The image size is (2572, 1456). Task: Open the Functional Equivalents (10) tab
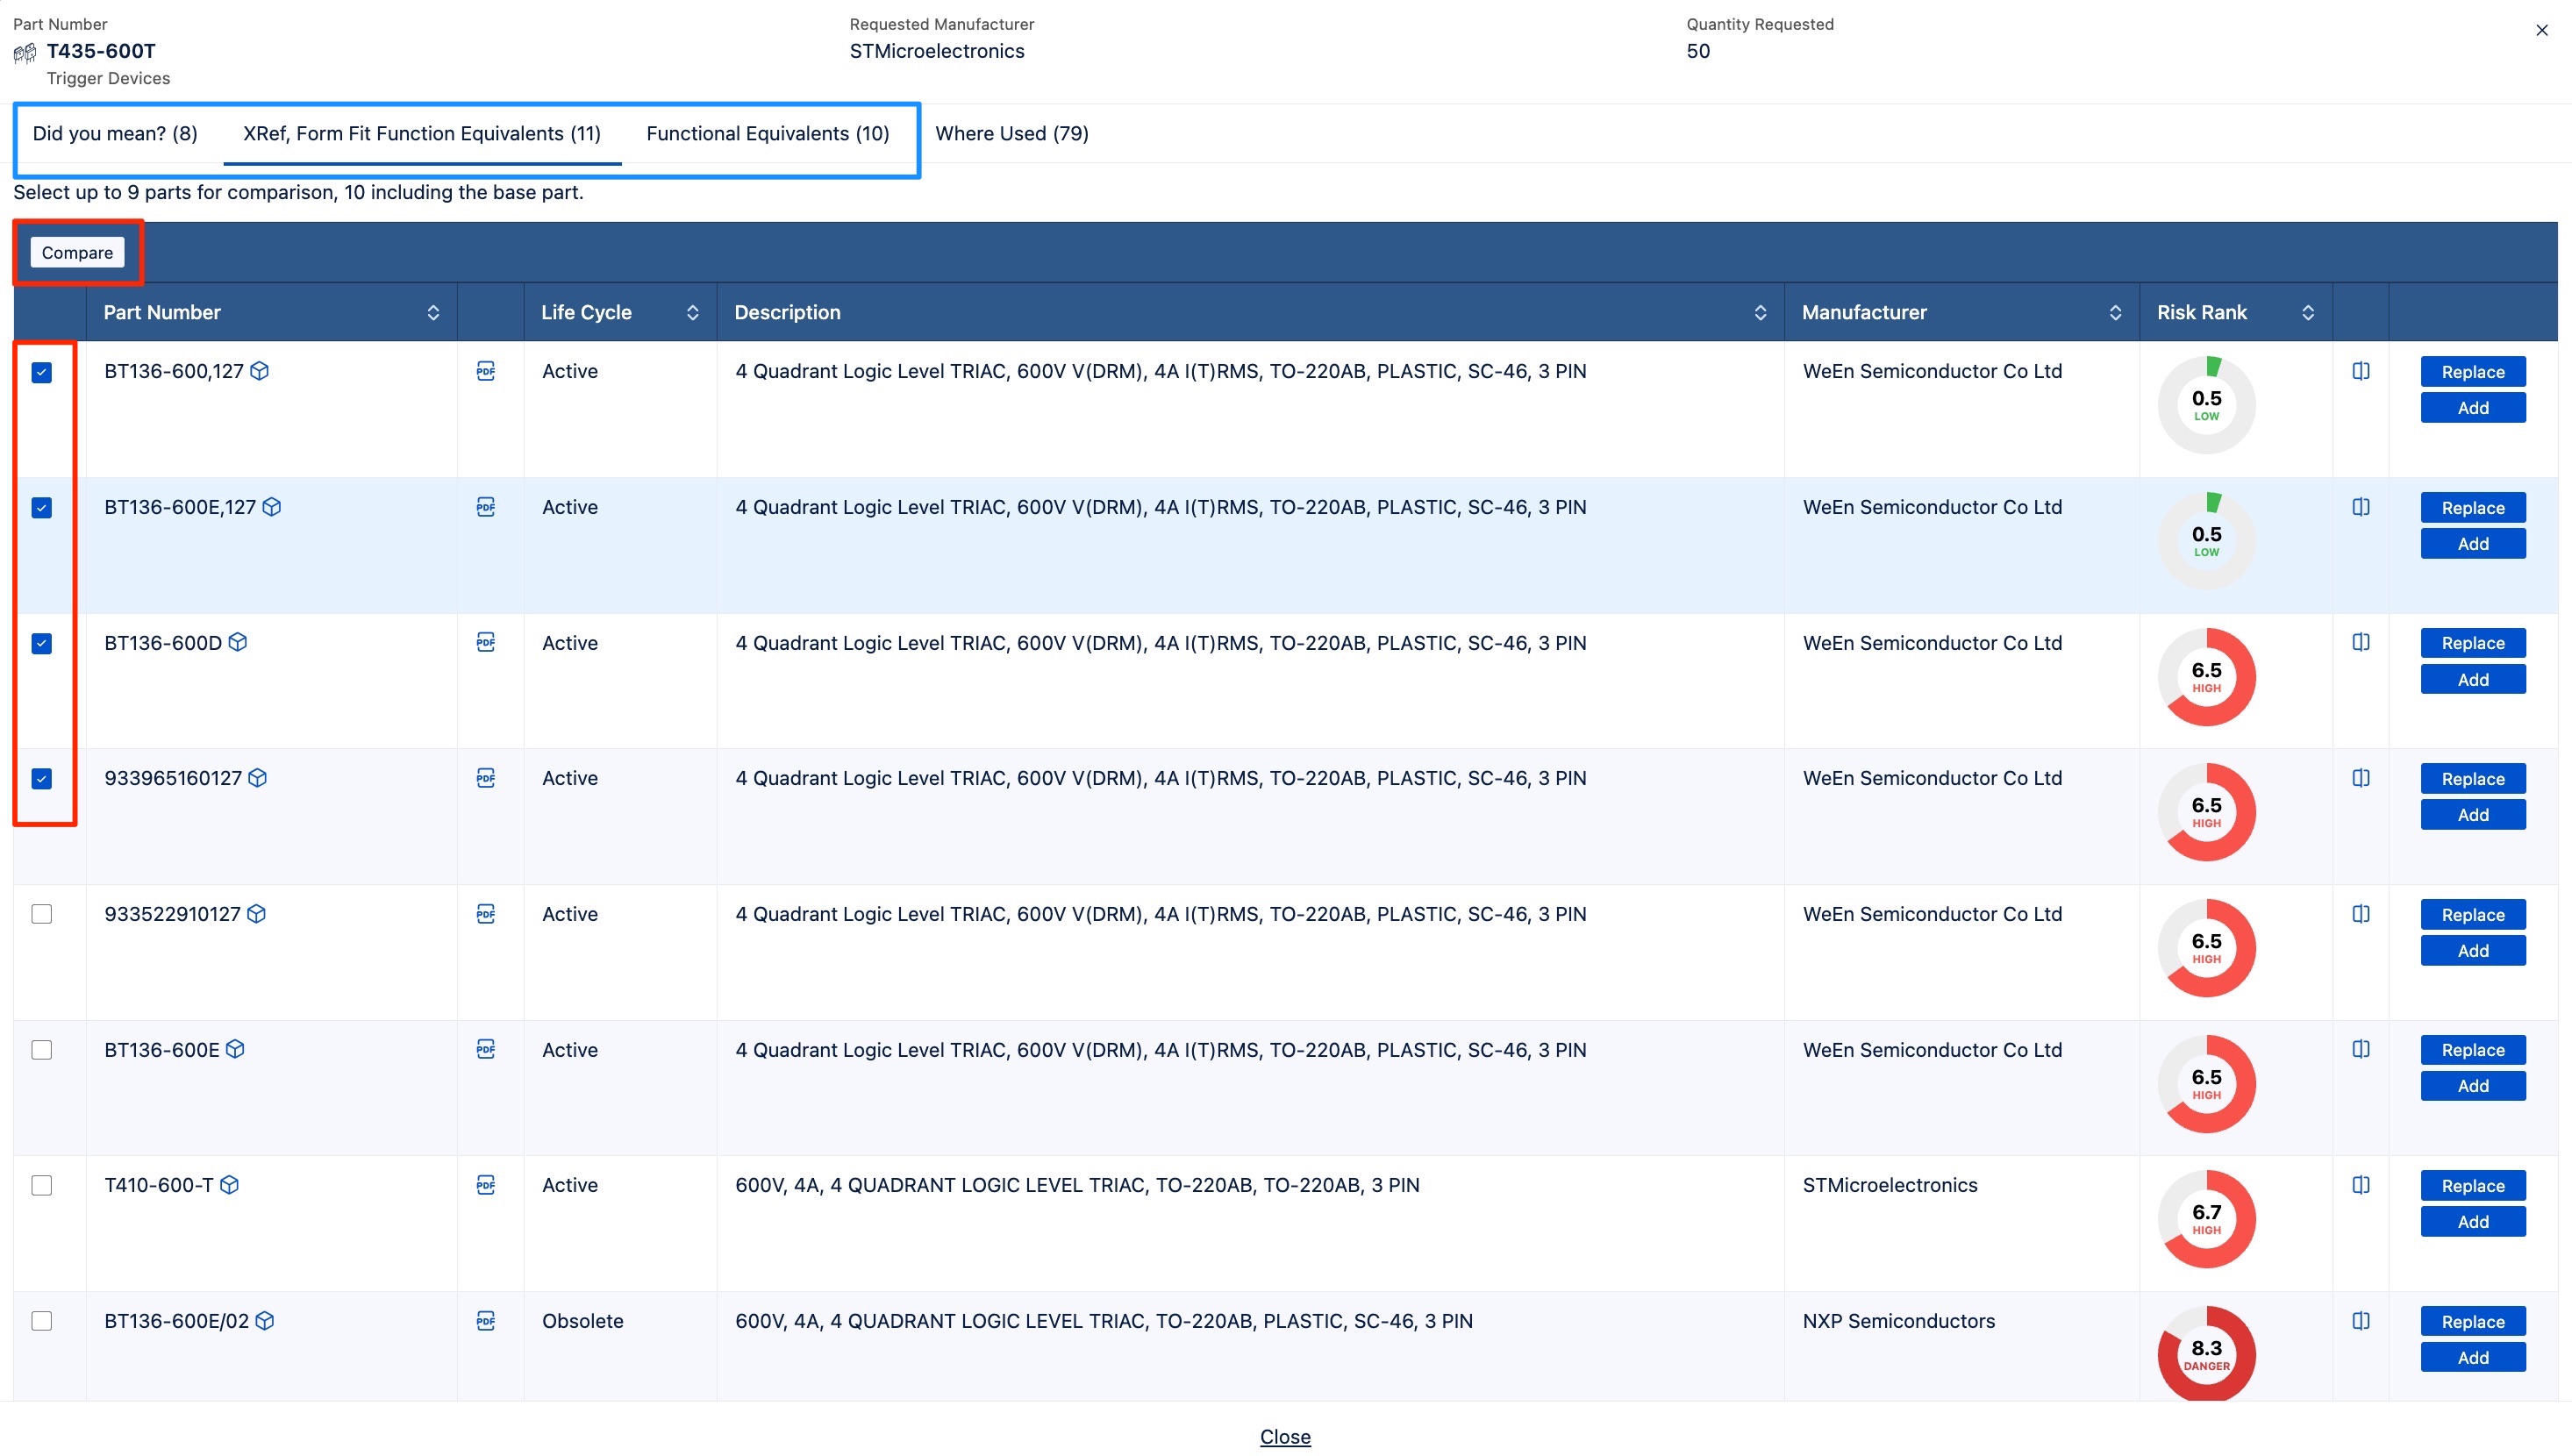pos(768,134)
